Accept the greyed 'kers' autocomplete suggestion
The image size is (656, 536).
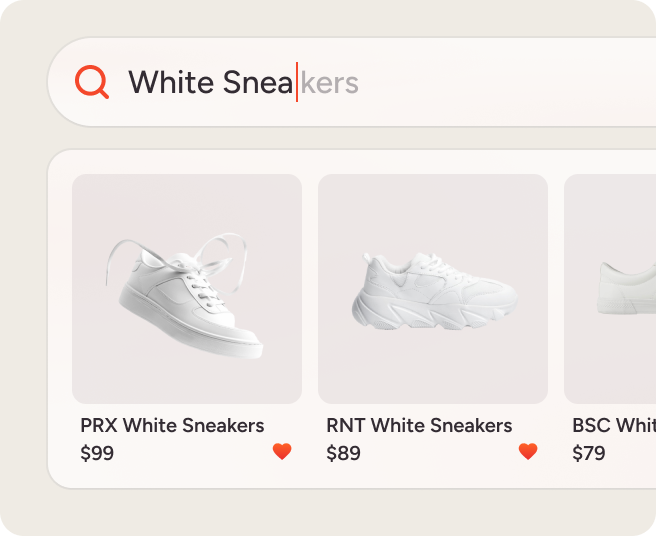click(x=329, y=82)
